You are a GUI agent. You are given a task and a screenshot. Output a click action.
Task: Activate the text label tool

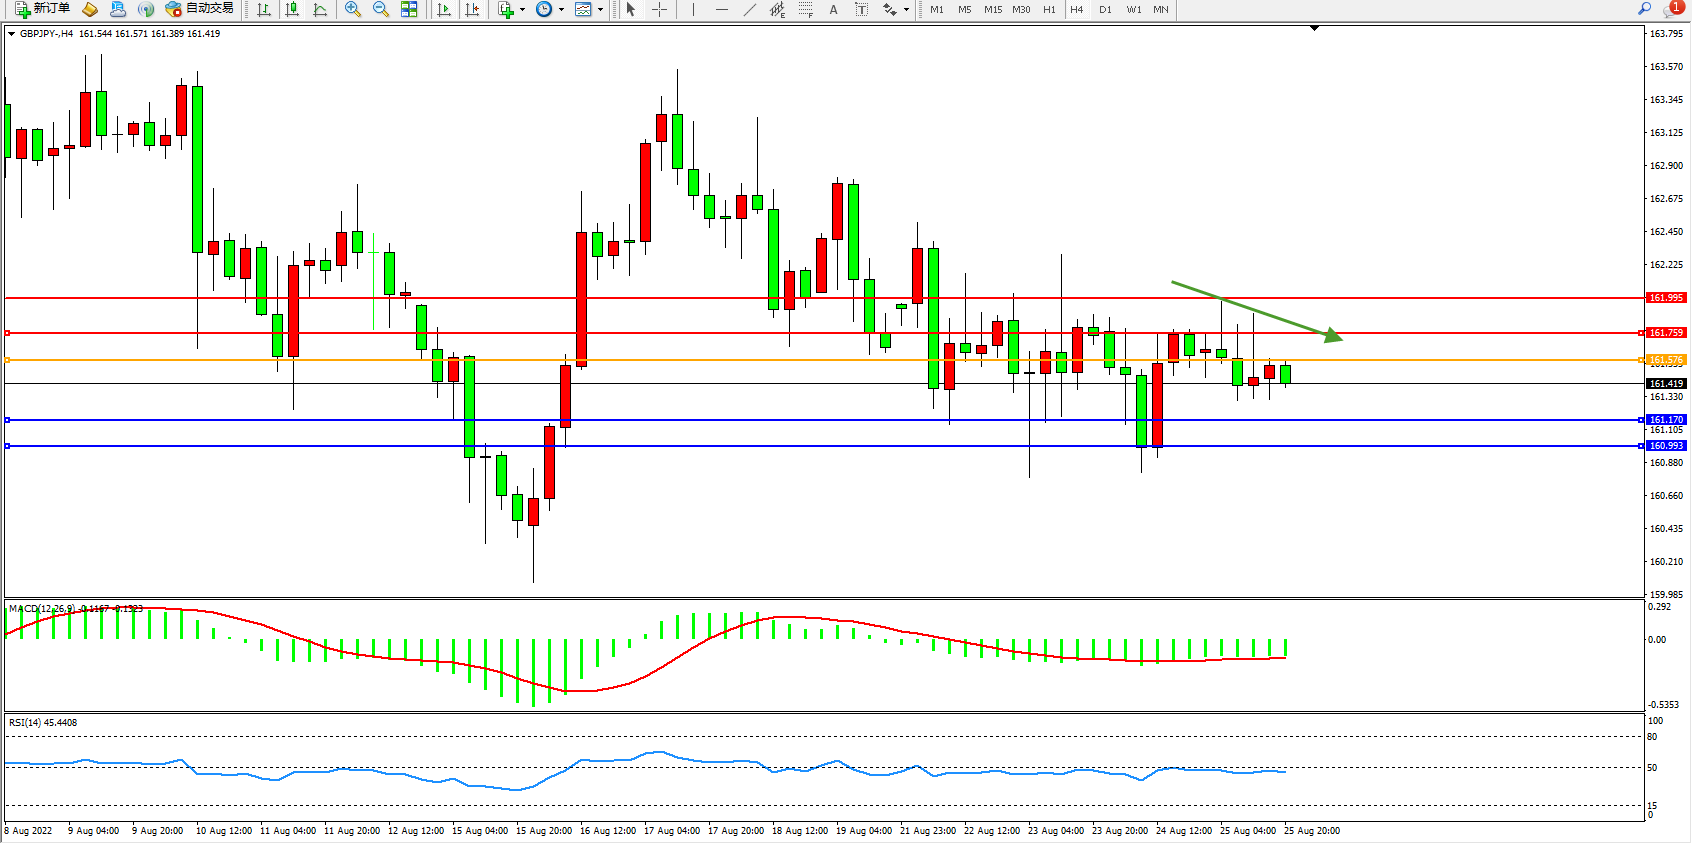pyautogui.click(x=833, y=9)
